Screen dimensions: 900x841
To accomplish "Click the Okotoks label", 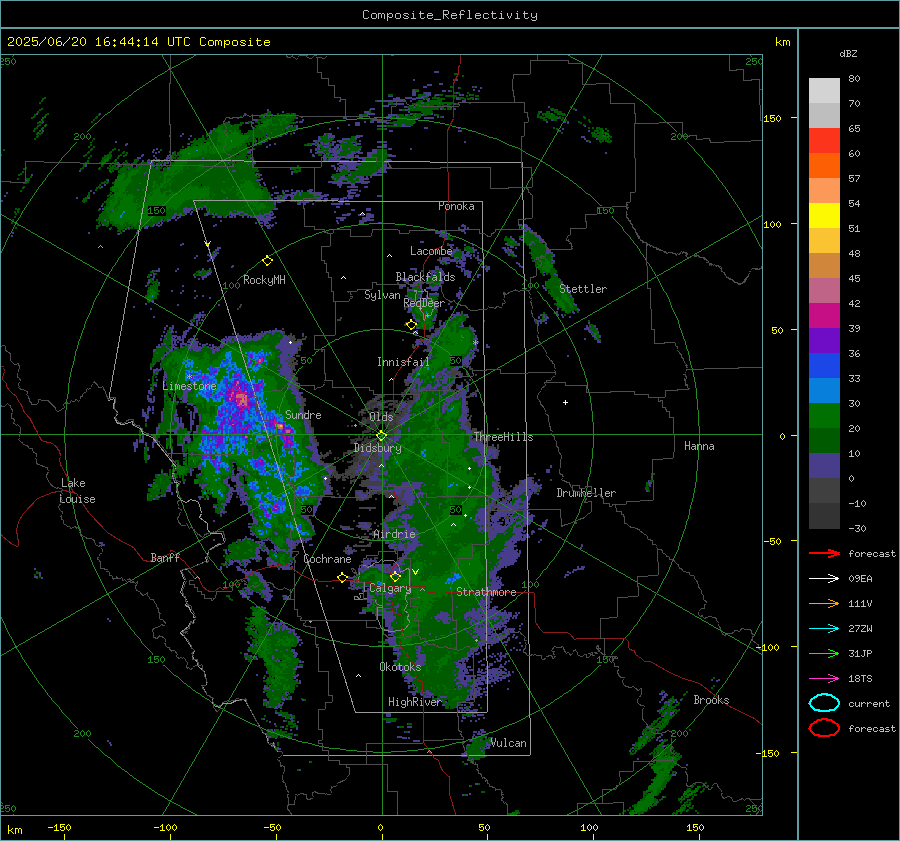I will click(400, 667).
